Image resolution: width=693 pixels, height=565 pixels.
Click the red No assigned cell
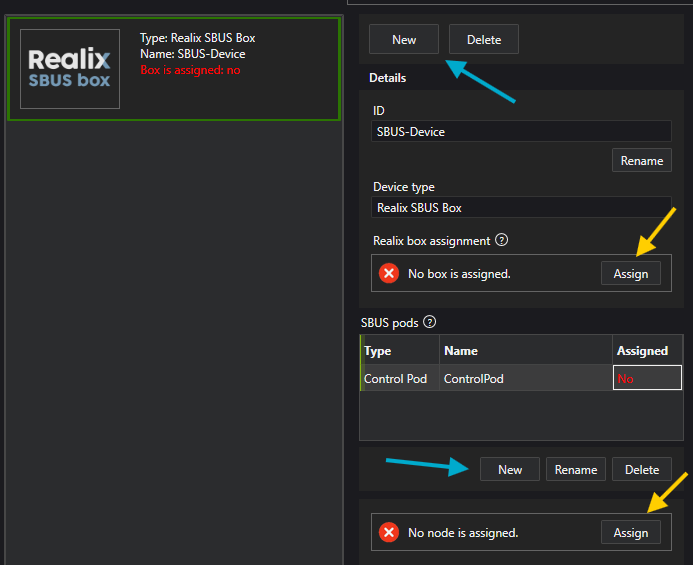click(x=647, y=378)
